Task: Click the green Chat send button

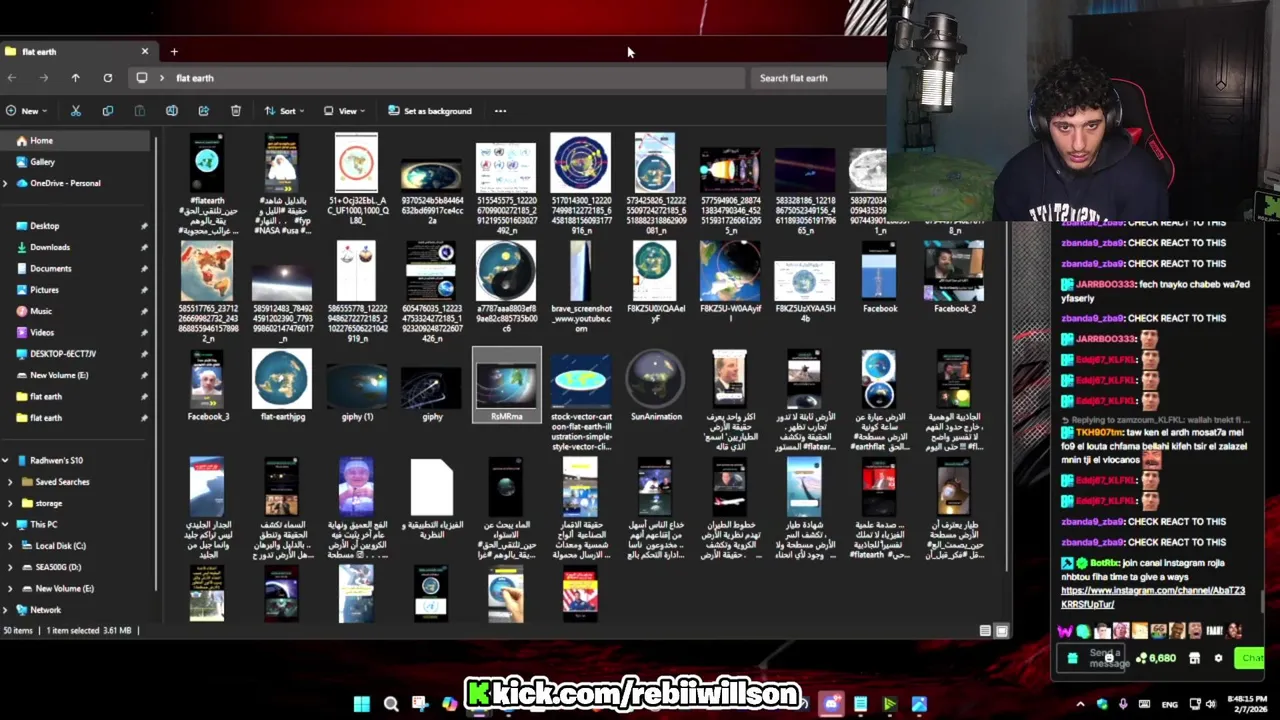Action: (x=1249, y=658)
